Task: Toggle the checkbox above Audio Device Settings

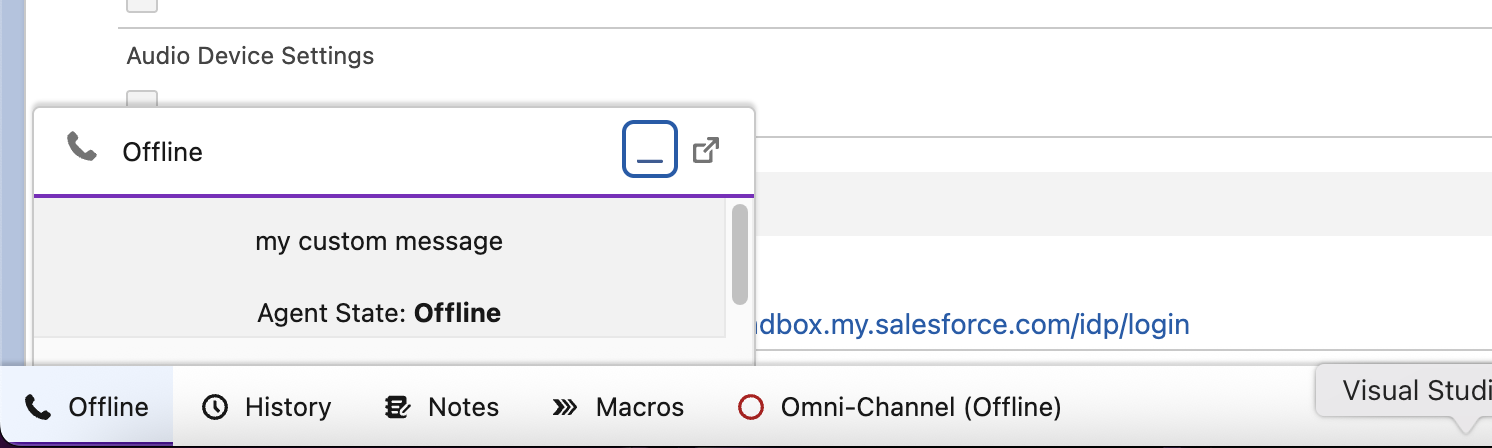Action: tap(142, 4)
